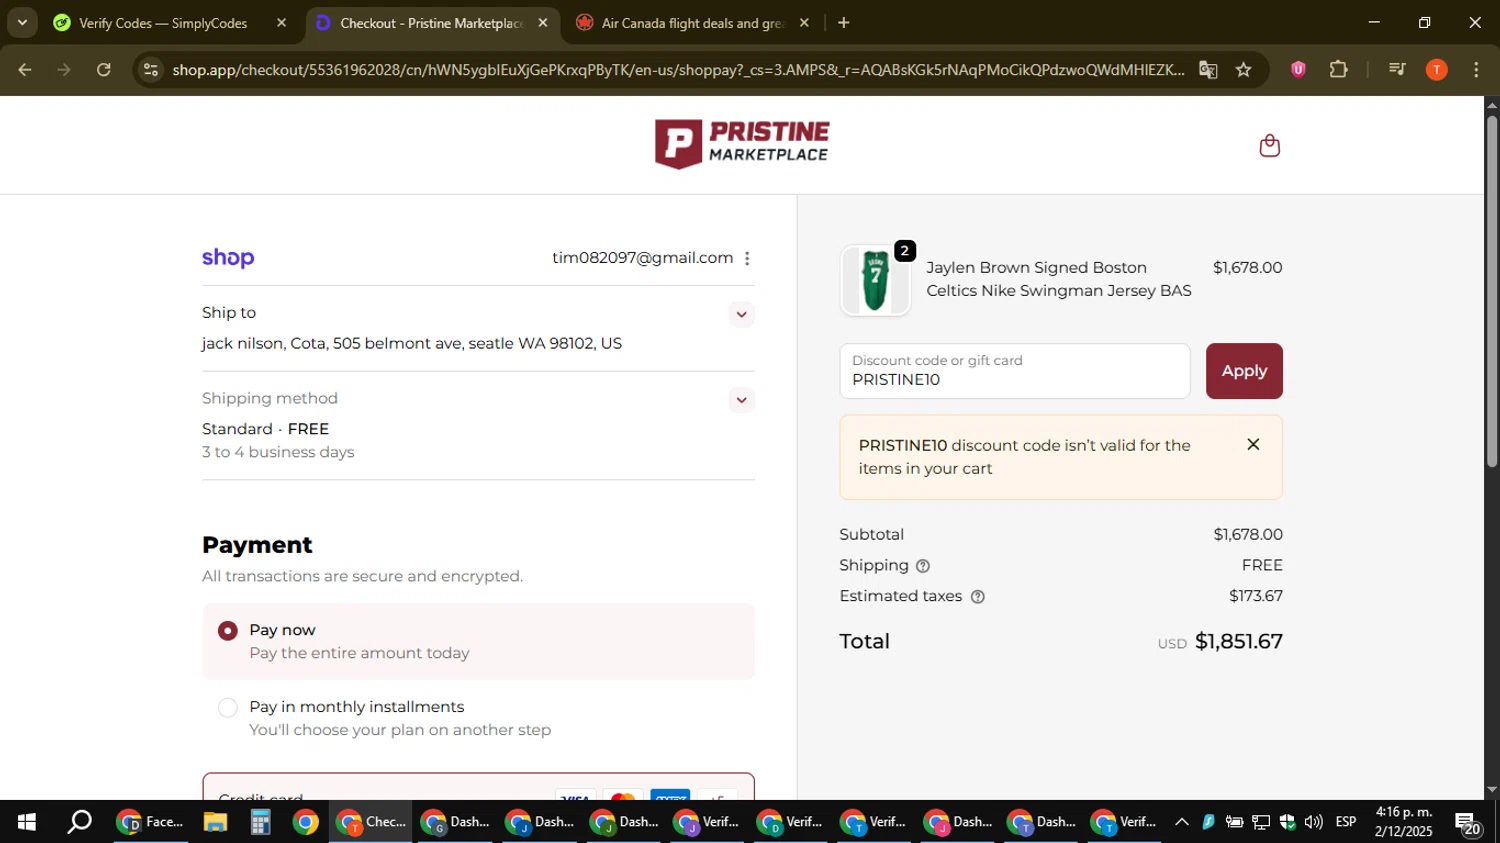The image size is (1500, 843).
Task: Switch to Air Canada flight deals tab
Action: pyautogui.click(x=692, y=23)
